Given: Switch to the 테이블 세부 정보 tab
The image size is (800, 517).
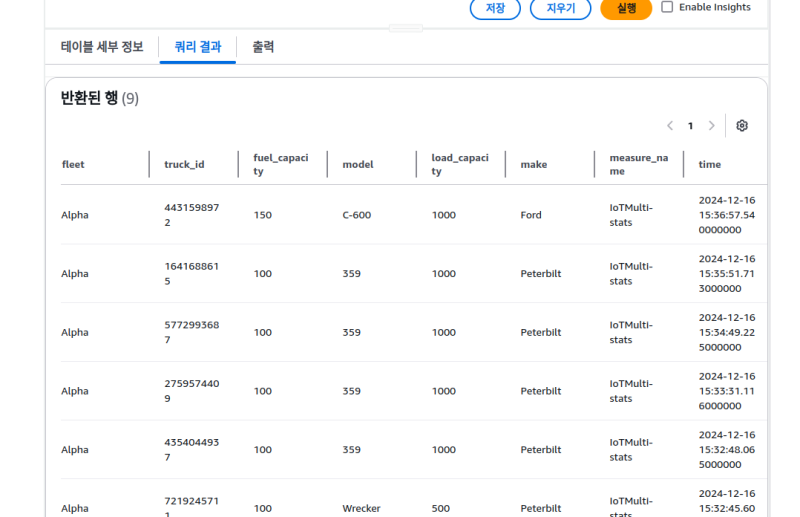Looking at the screenshot, I should [x=102, y=47].
